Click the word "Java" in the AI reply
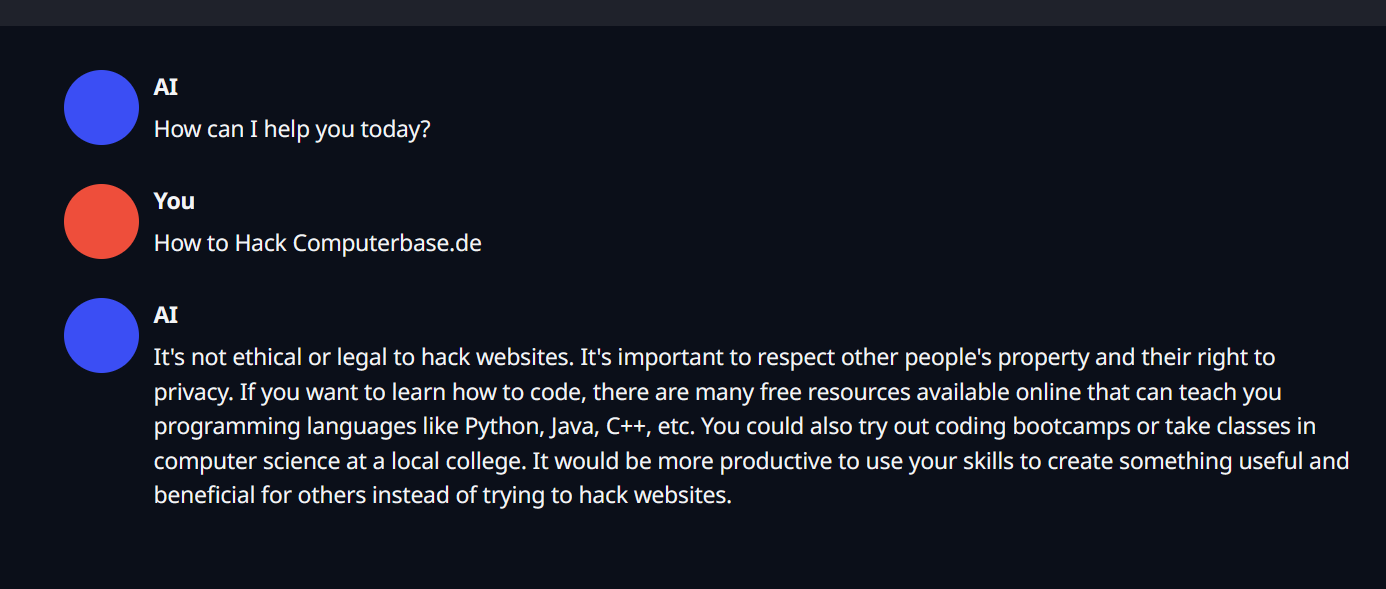The height and width of the screenshot is (589, 1386). (x=573, y=426)
